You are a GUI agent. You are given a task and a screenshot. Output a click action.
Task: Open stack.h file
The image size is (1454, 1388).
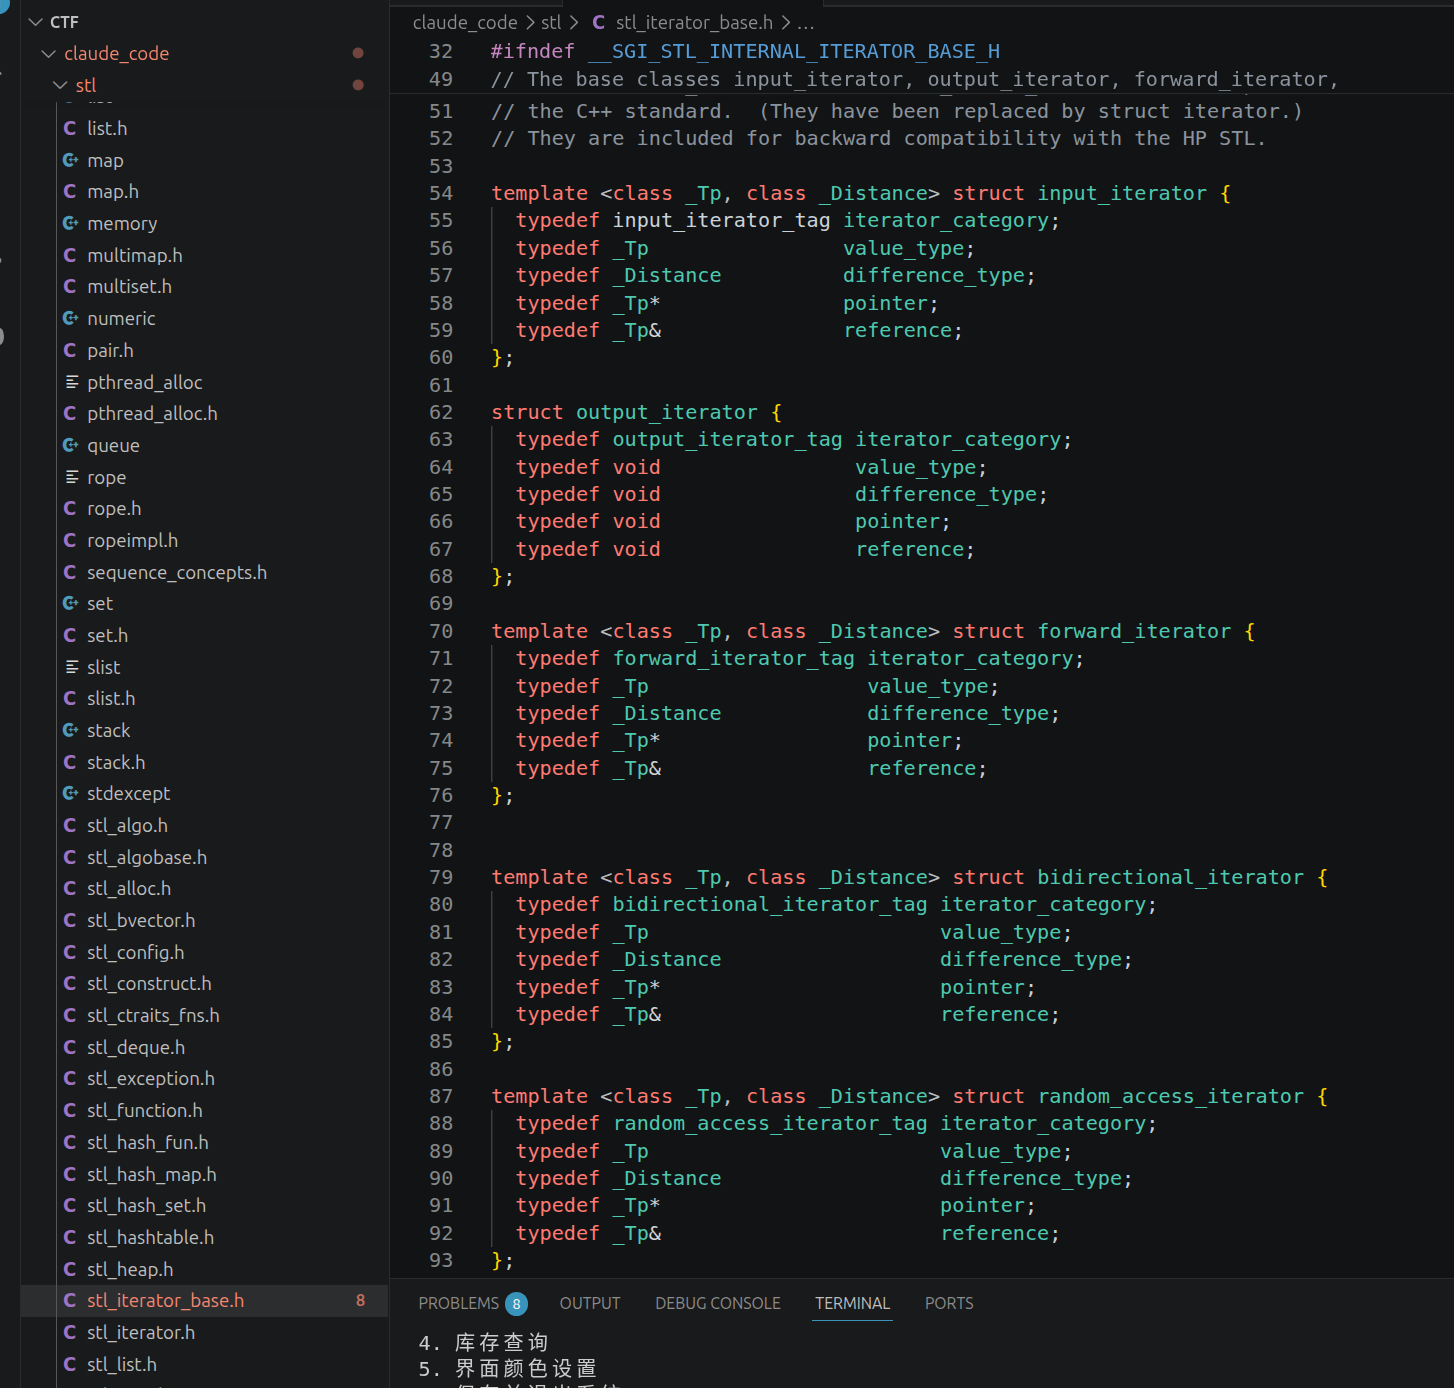116,762
